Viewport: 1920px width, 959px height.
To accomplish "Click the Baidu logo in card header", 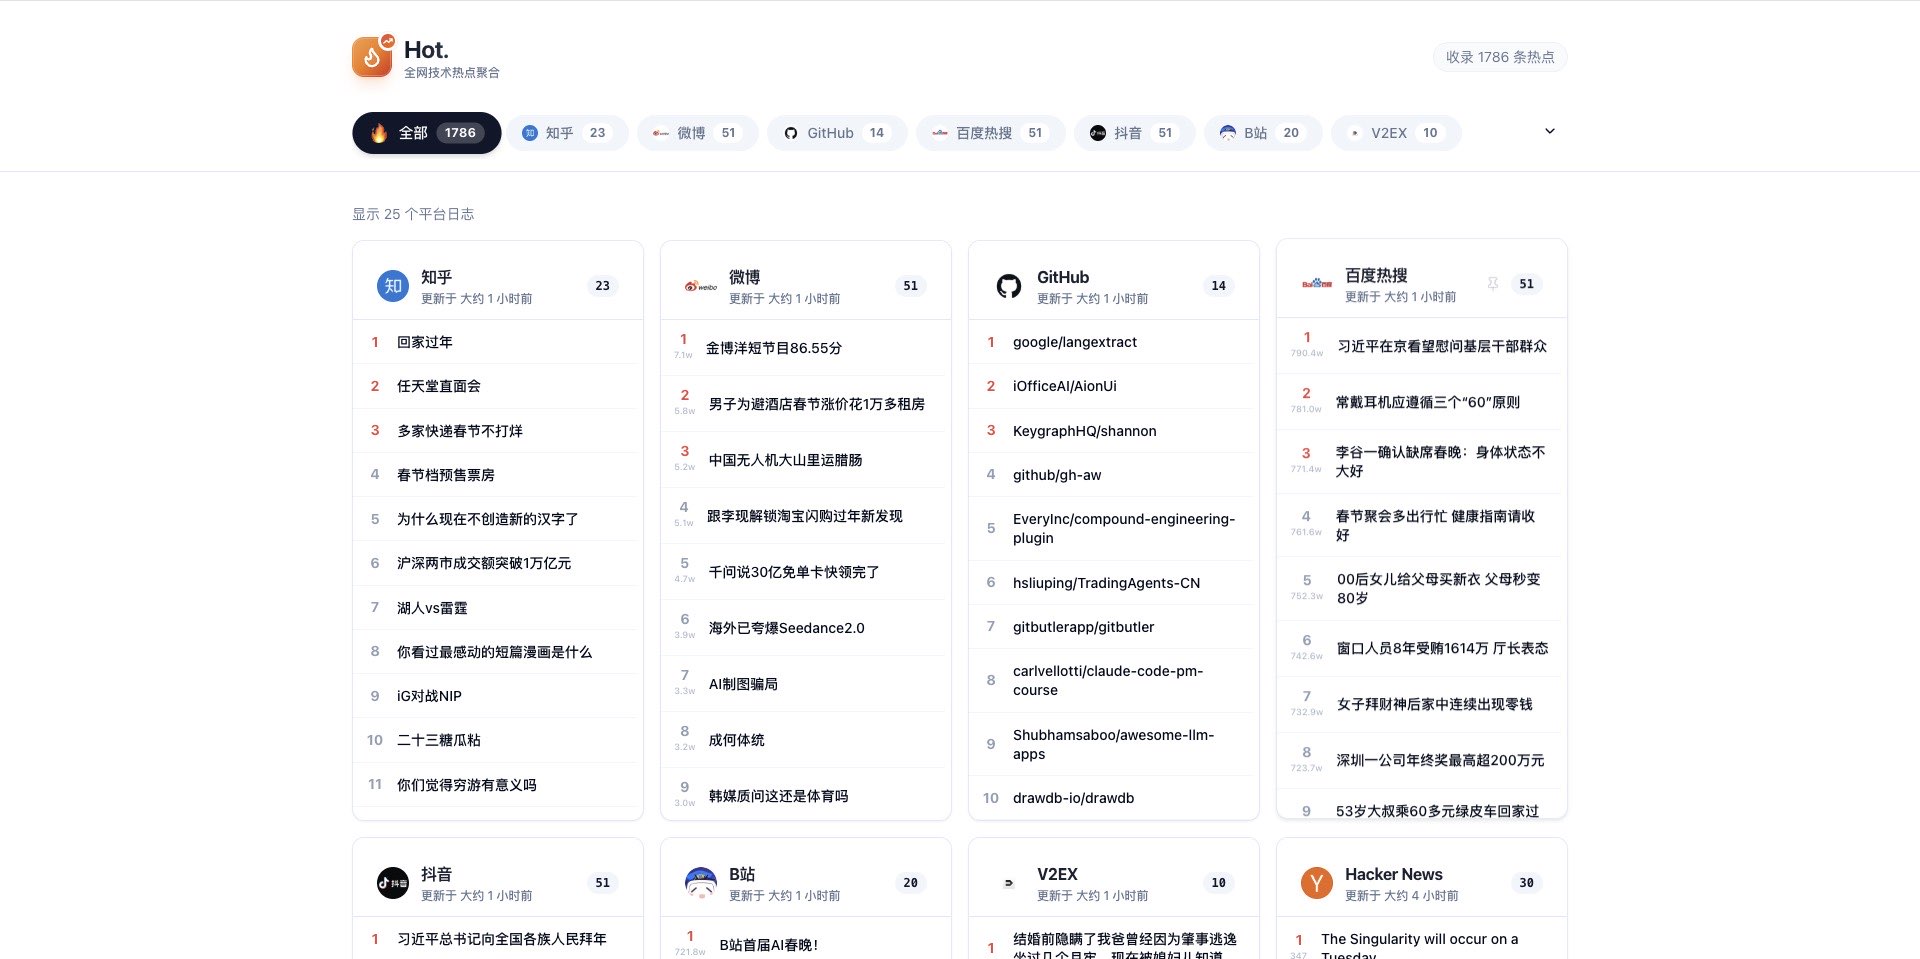I will [x=1317, y=284].
